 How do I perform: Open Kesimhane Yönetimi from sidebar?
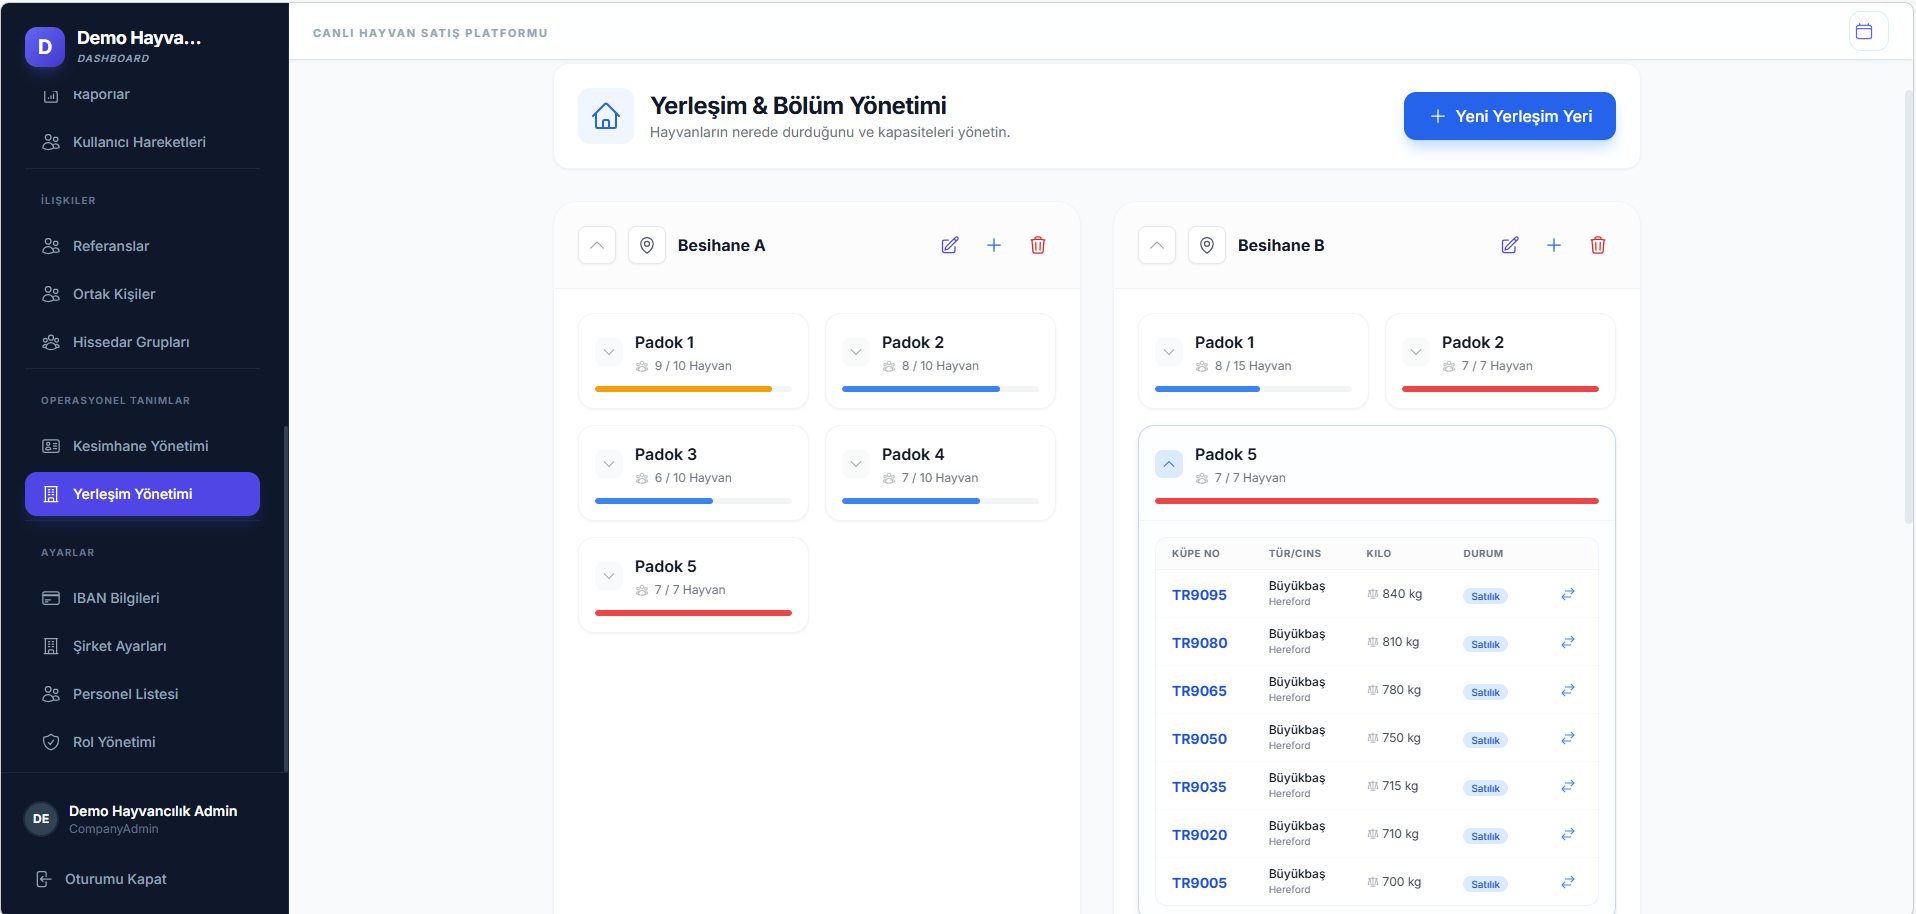point(140,446)
